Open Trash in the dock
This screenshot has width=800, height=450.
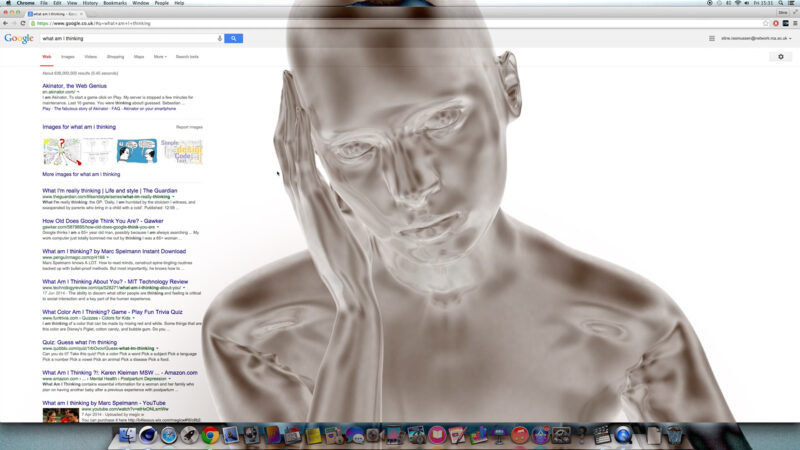pos(674,435)
